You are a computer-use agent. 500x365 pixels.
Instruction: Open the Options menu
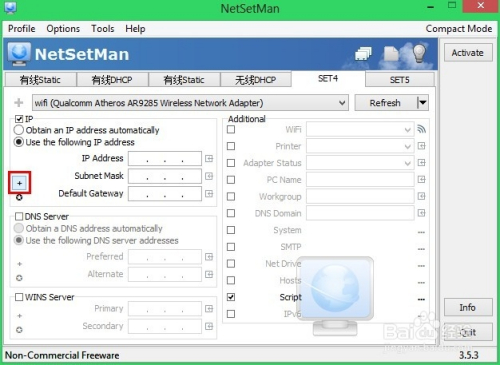(63, 29)
